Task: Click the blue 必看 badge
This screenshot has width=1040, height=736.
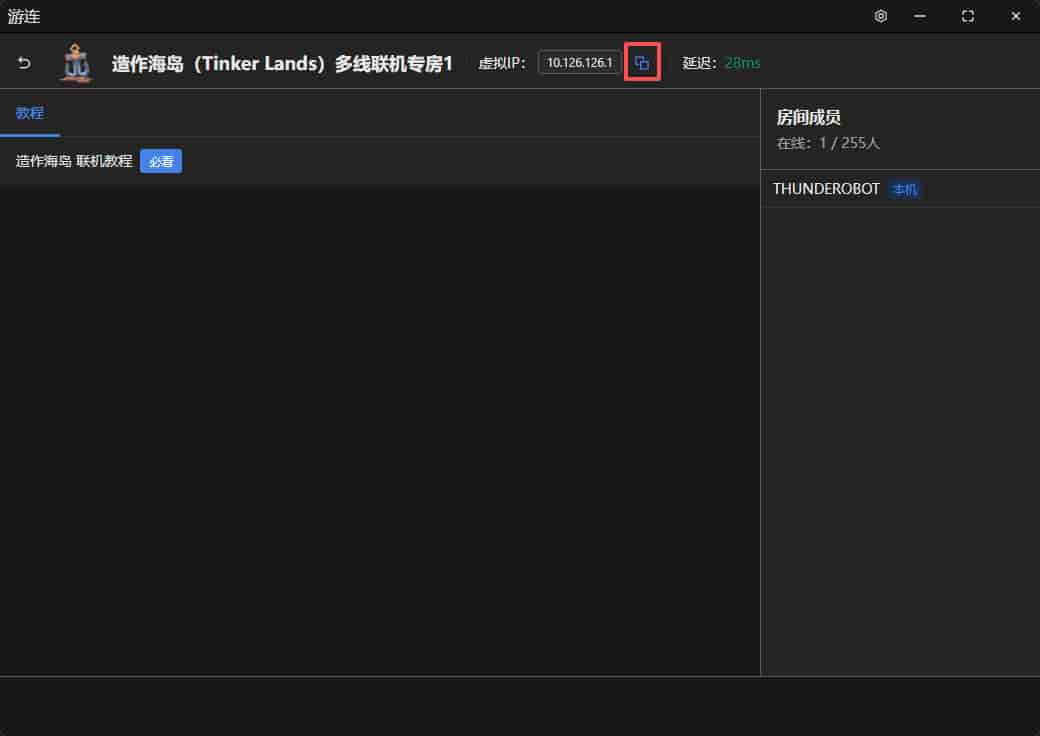Action: (161, 161)
